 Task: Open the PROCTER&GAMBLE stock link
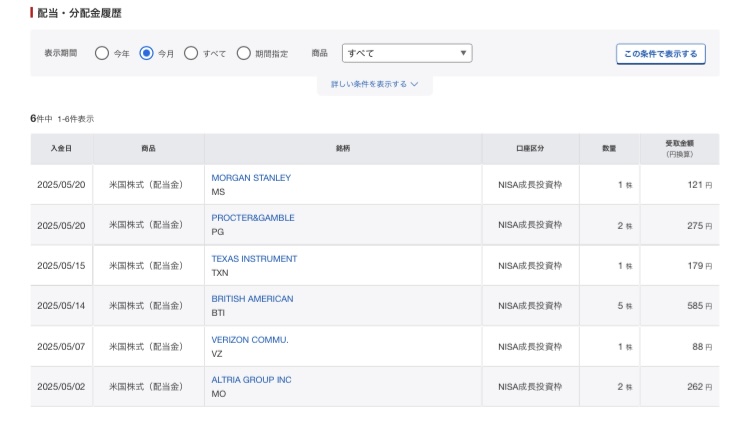coord(253,218)
